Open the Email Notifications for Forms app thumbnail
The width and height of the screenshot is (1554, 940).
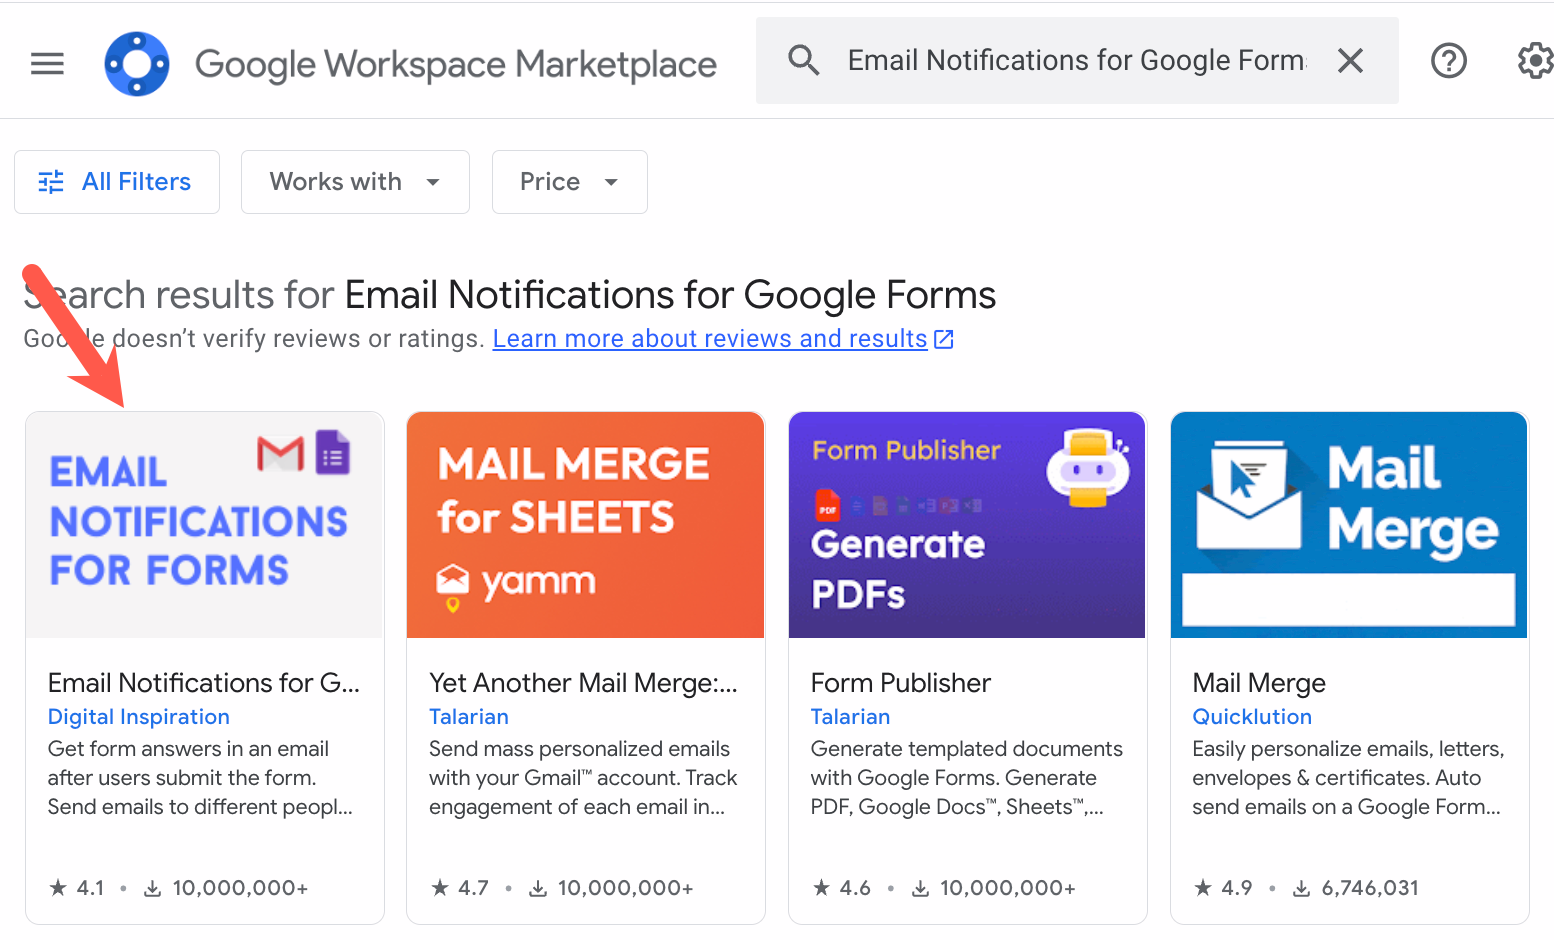tap(204, 524)
